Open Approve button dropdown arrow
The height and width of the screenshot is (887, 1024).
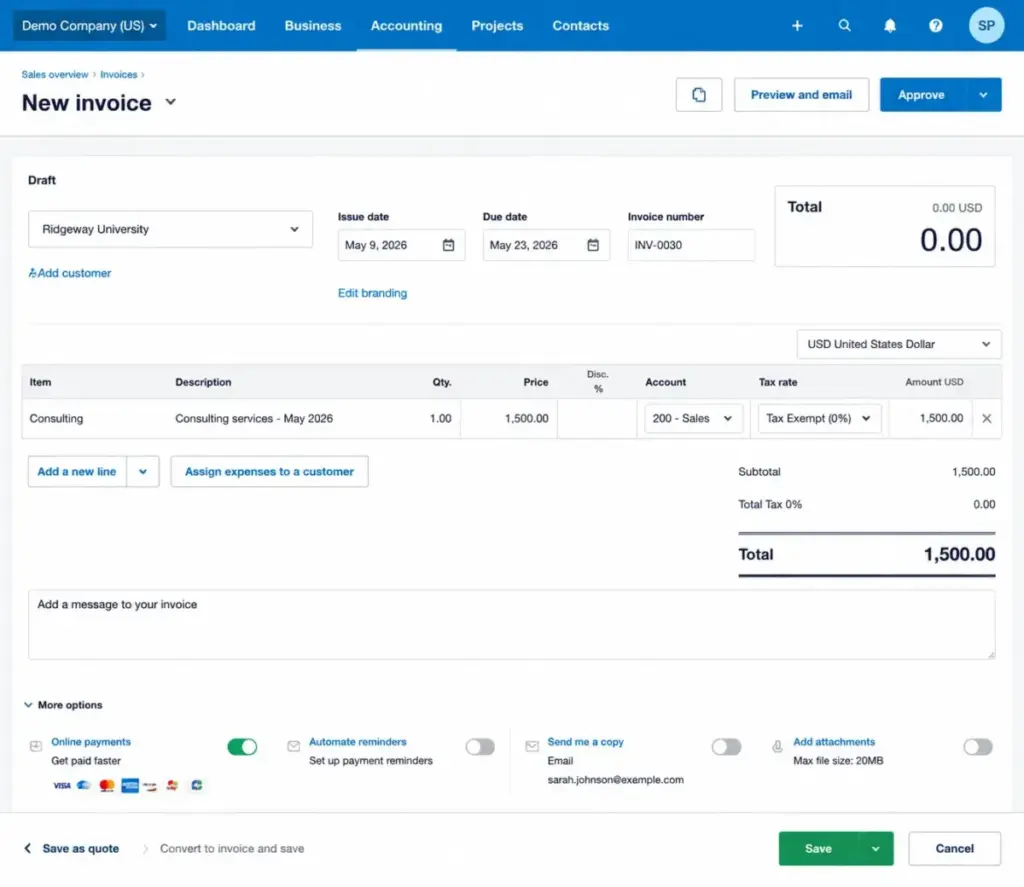click(x=983, y=95)
